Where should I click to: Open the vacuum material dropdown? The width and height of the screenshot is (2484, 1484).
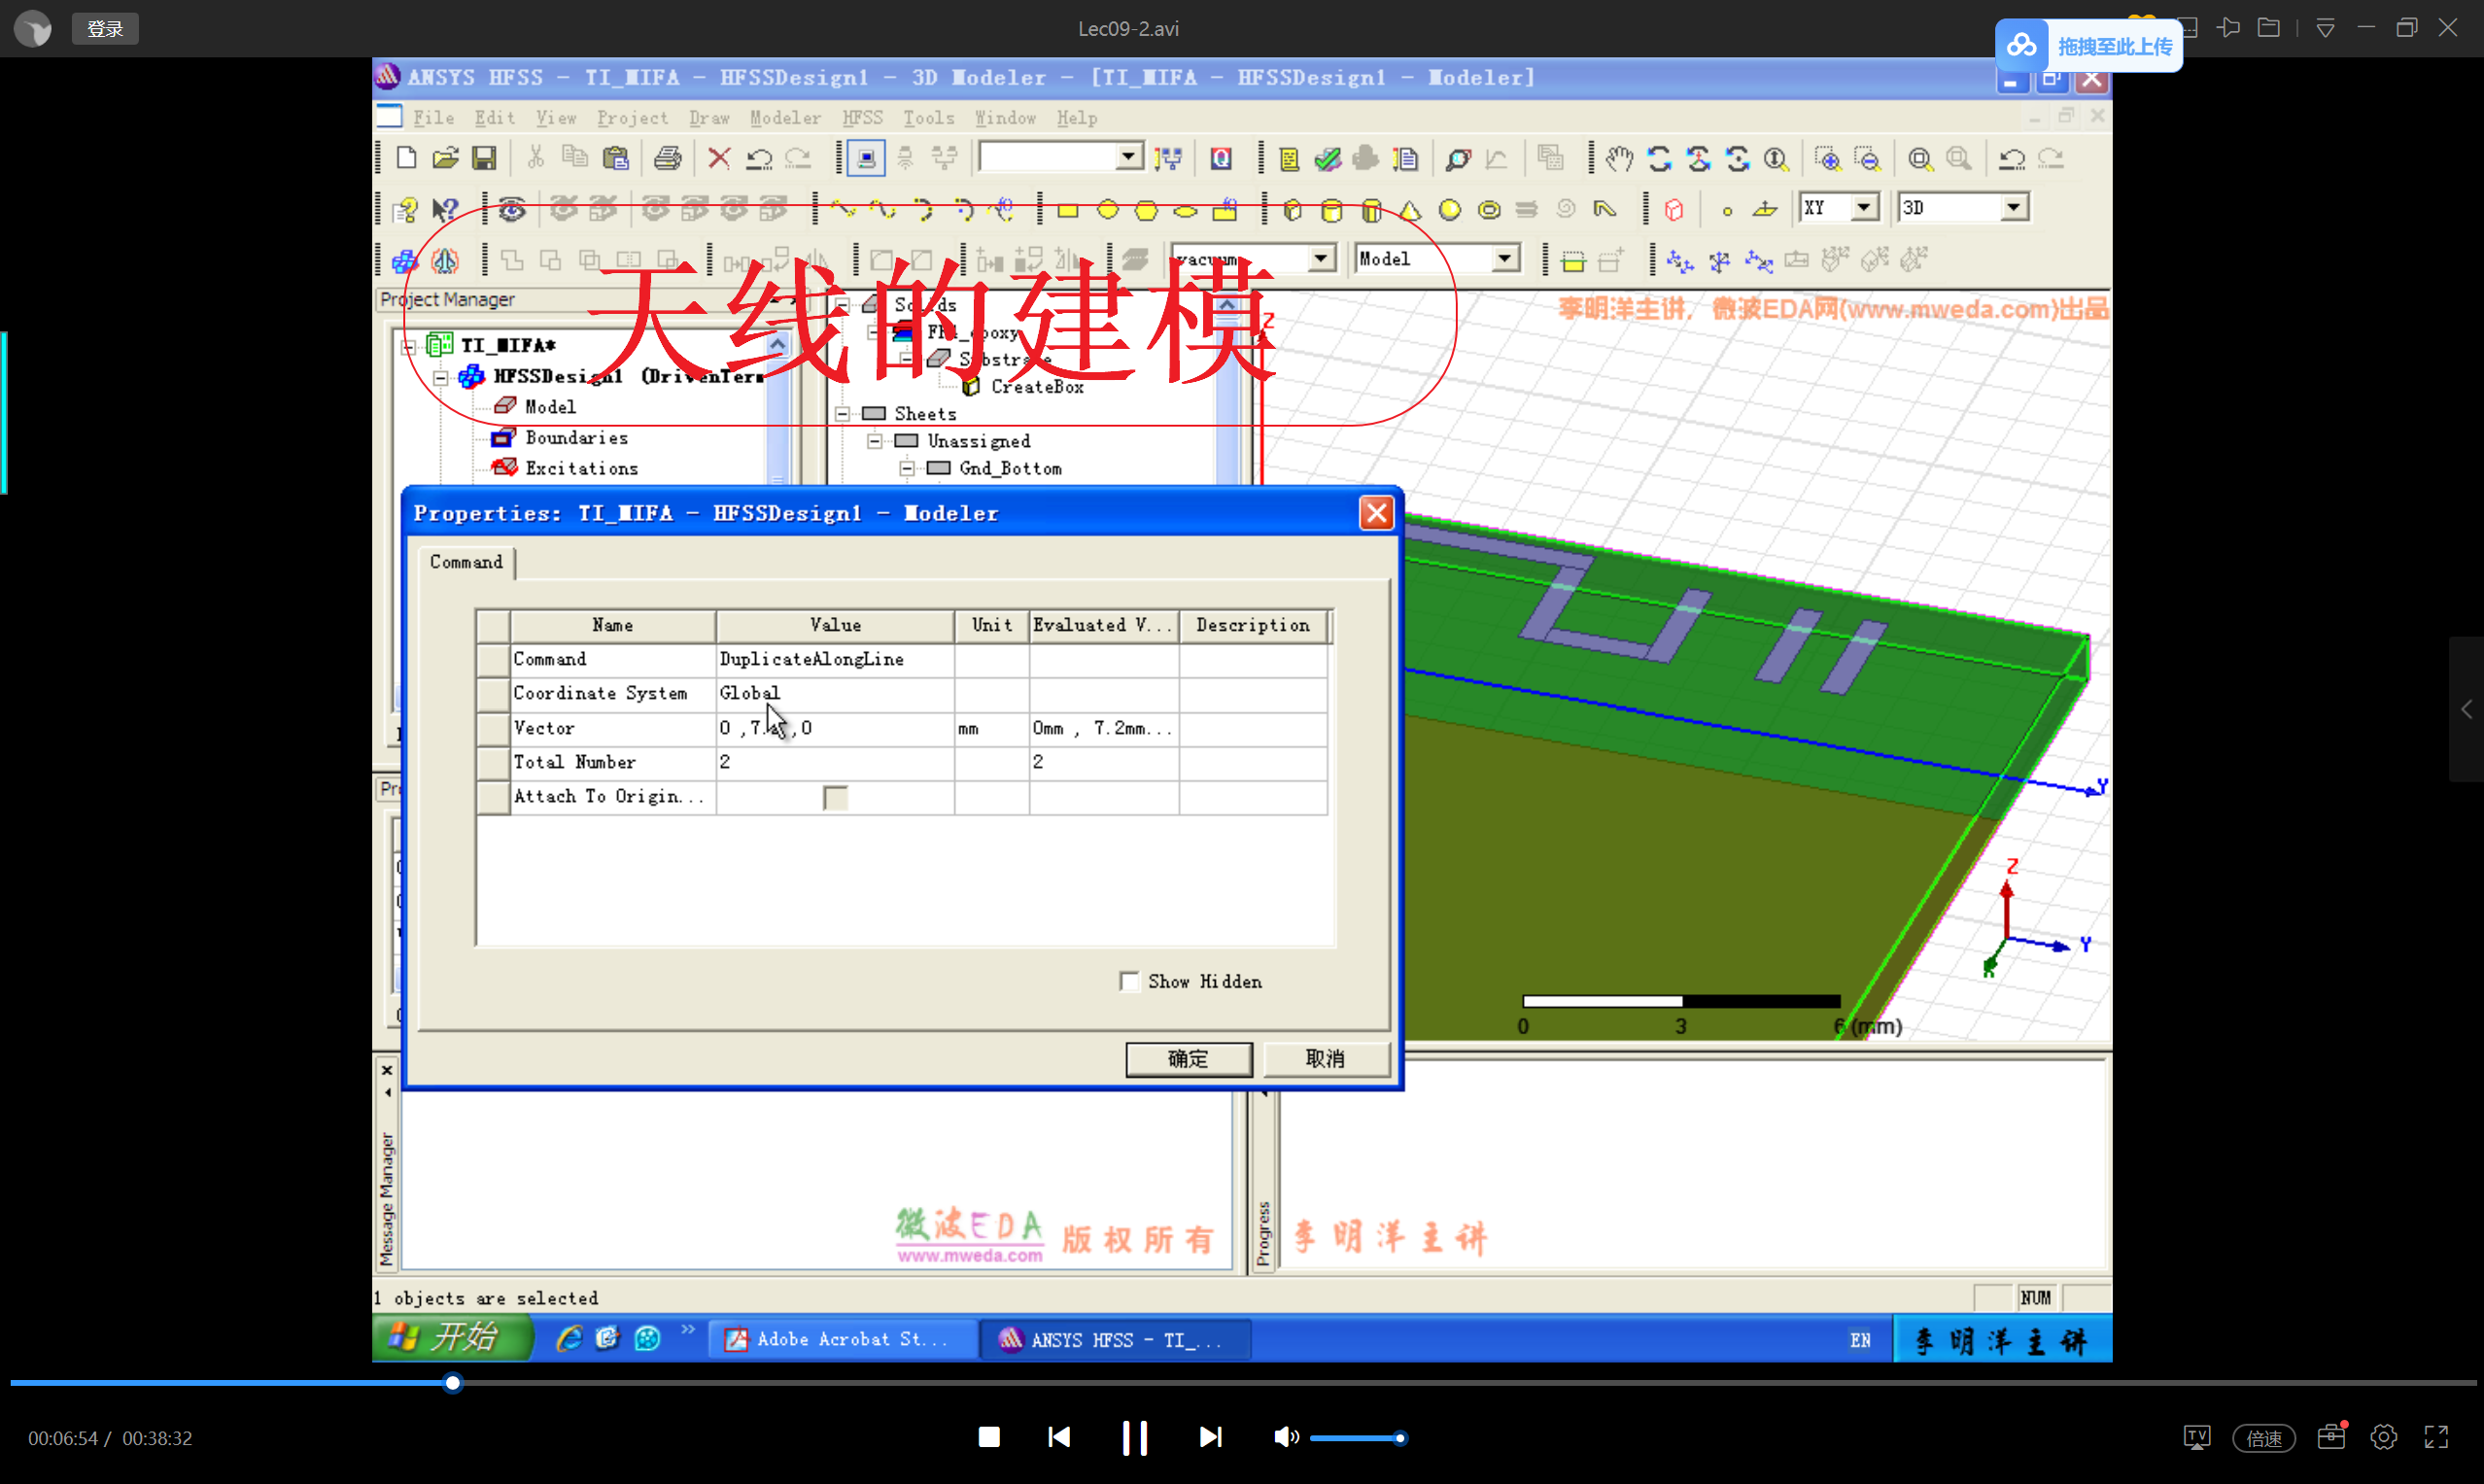coord(1320,259)
